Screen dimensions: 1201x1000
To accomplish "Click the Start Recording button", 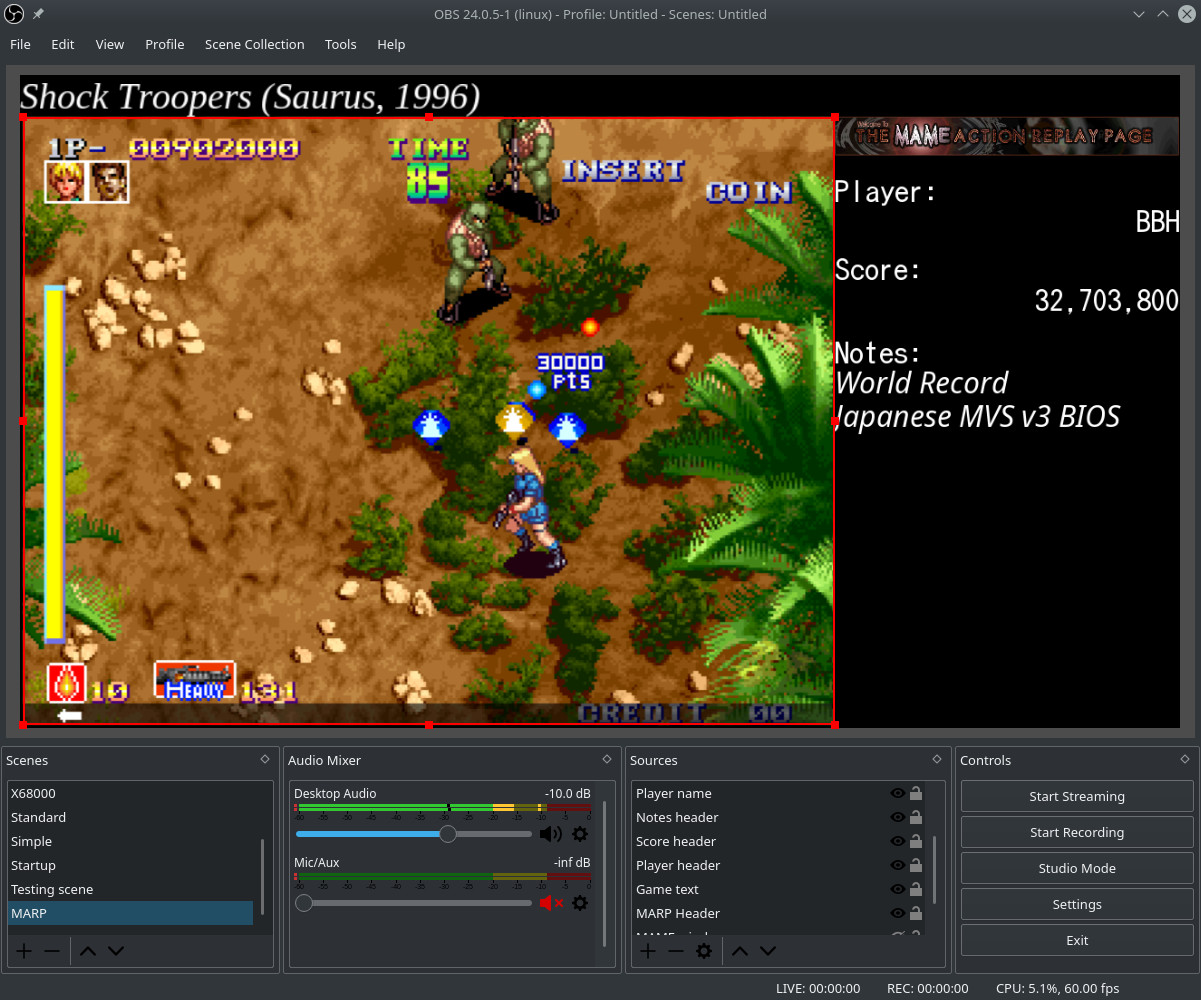I will (1076, 832).
